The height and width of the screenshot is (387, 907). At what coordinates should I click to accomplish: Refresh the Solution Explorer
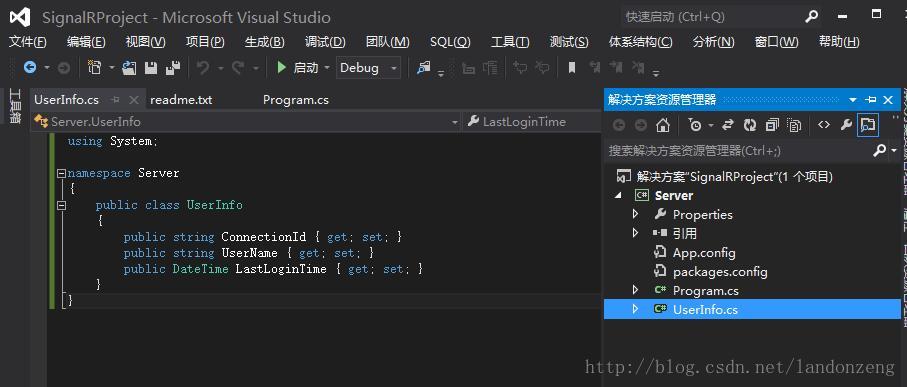coord(750,125)
